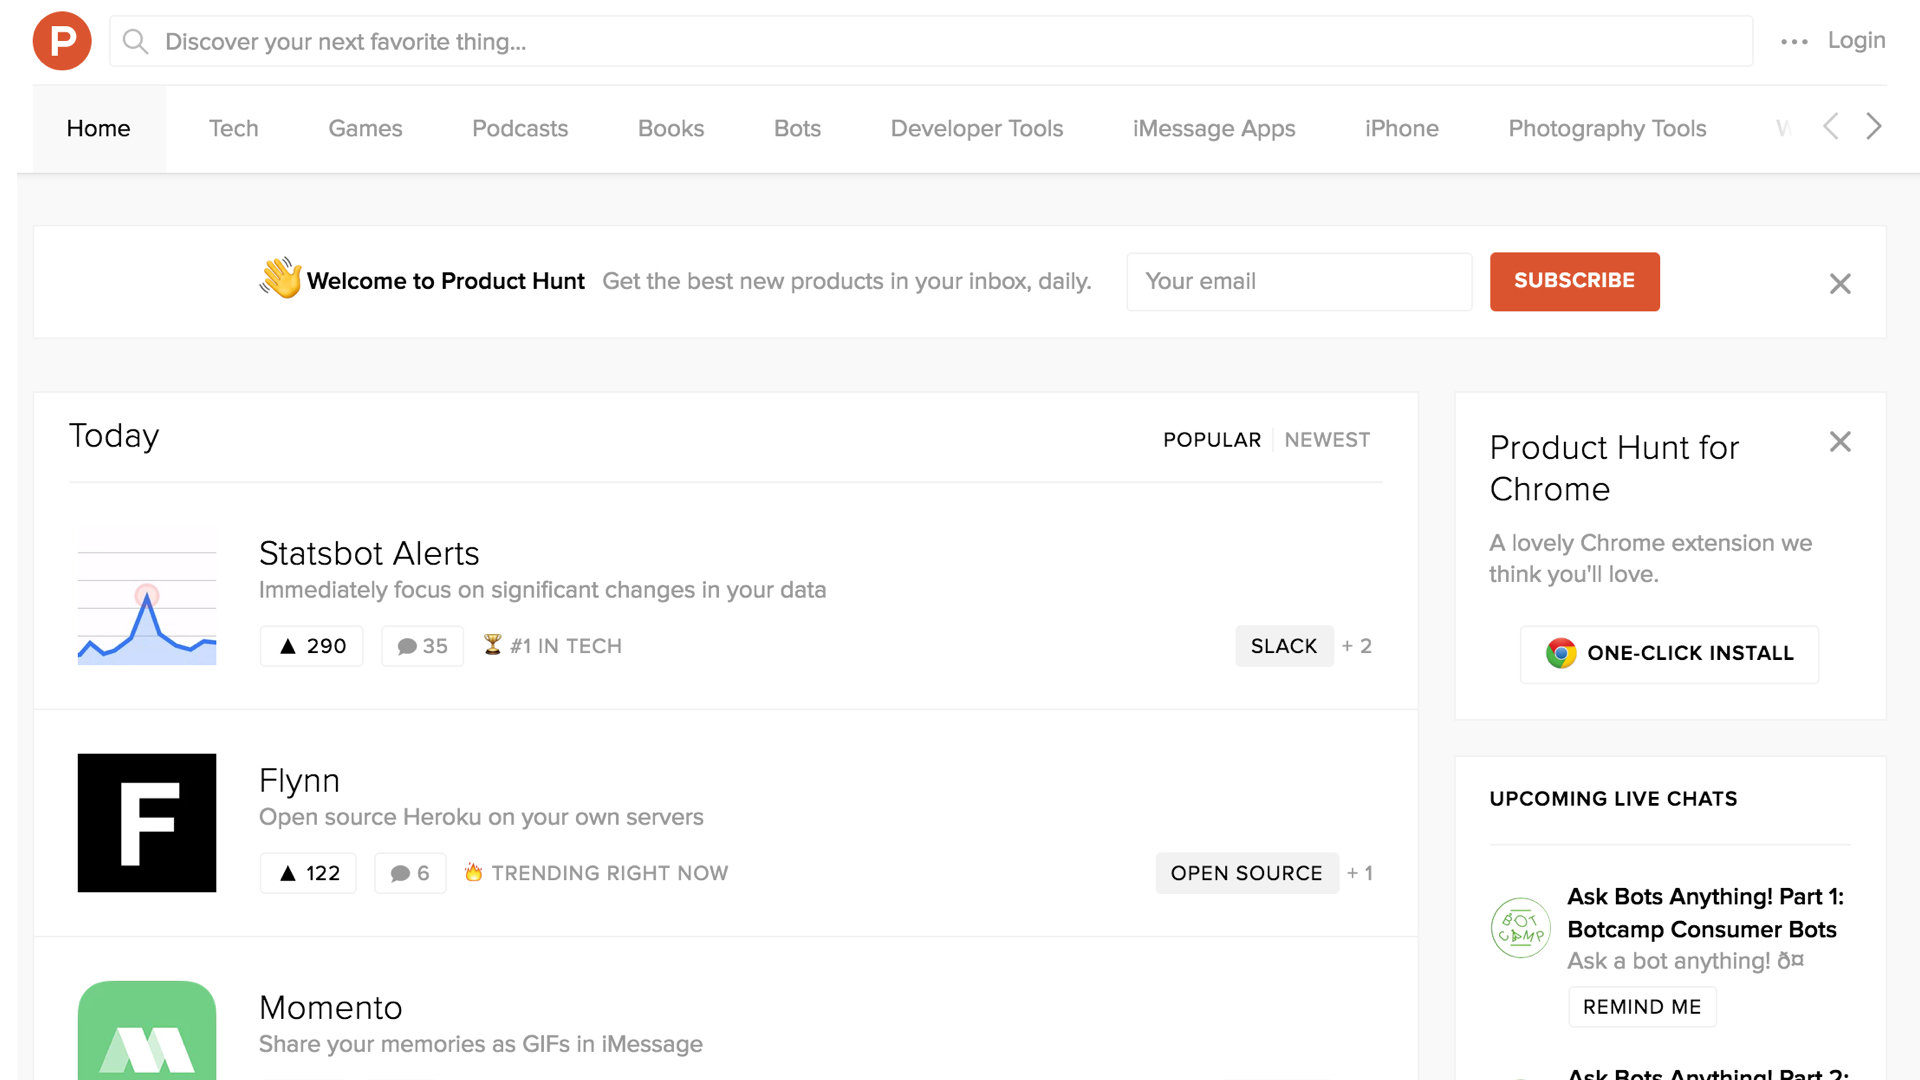Click inside the Your email field

point(1298,281)
